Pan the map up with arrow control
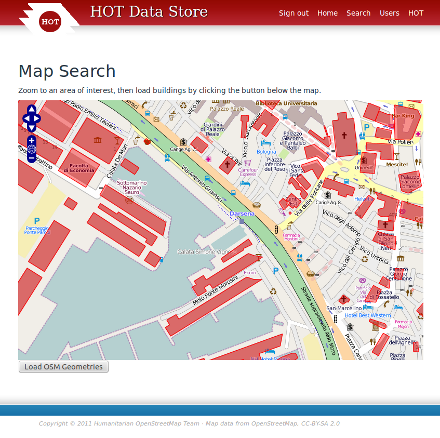The height and width of the screenshot is (438, 440). pos(31,110)
